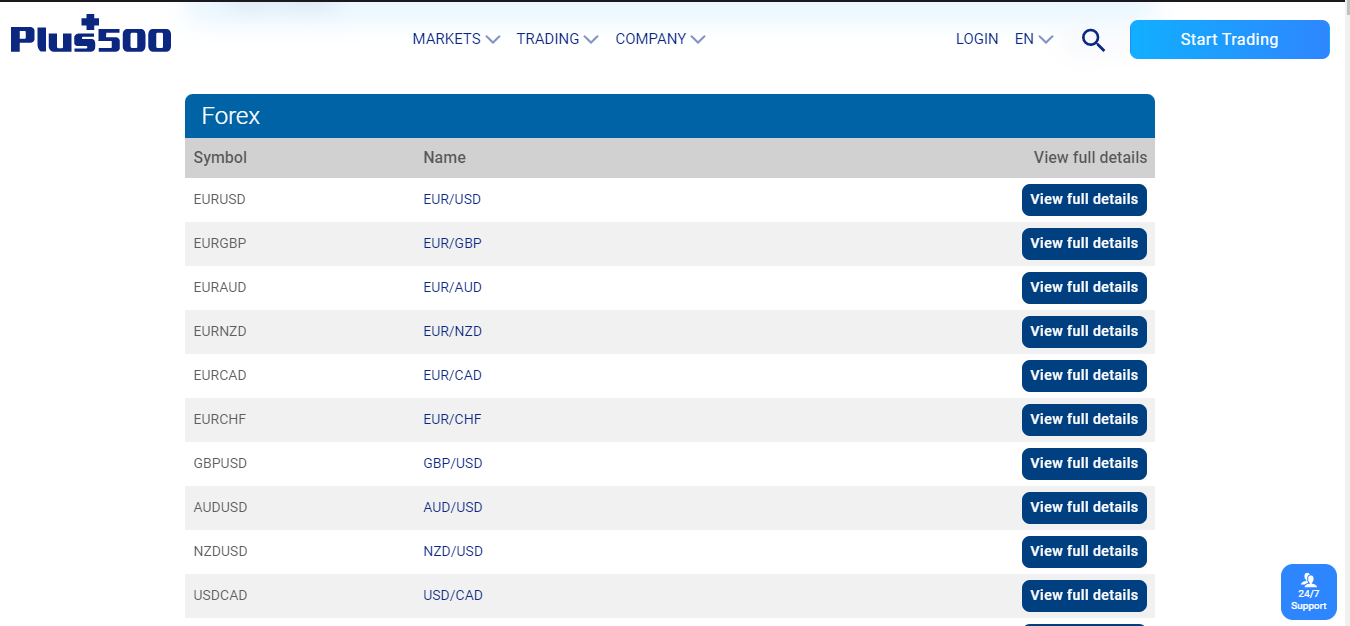This screenshot has width=1350, height=626.
Task: View full details for EUR/GBP
Action: click(x=1084, y=243)
